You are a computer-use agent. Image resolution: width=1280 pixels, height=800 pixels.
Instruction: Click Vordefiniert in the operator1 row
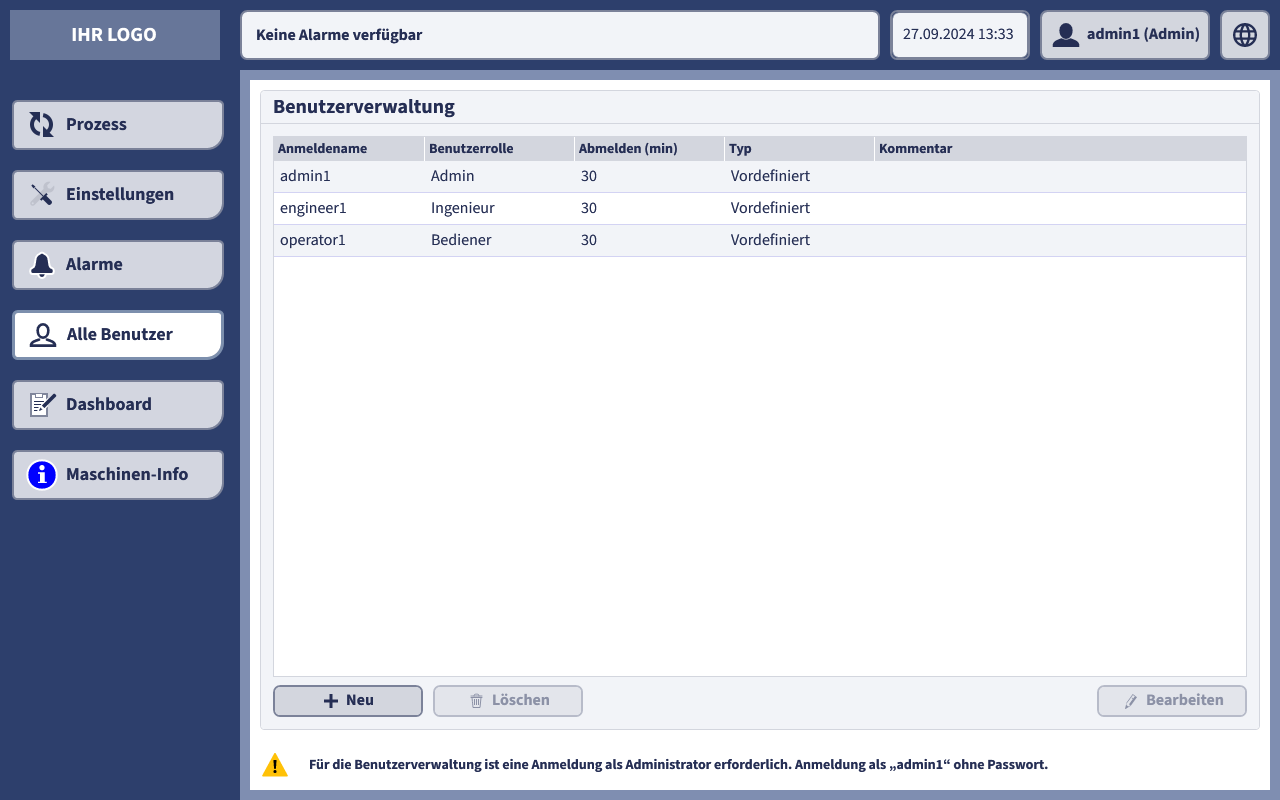click(x=770, y=240)
